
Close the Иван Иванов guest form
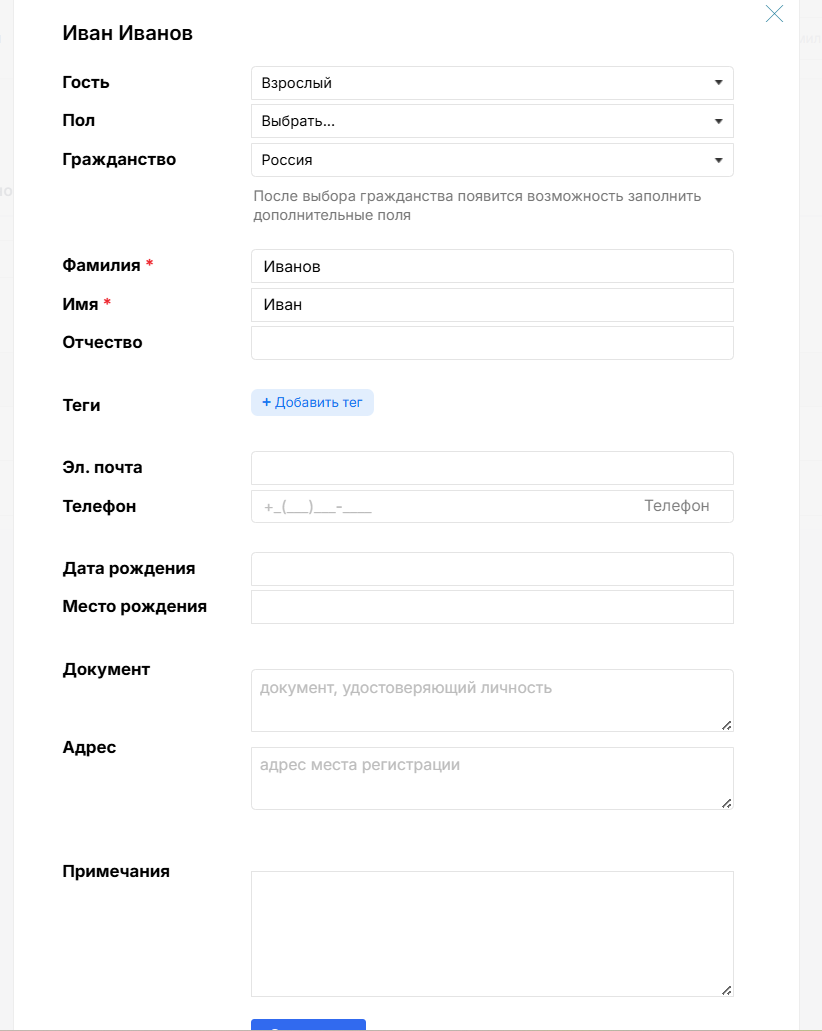tap(774, 13)
